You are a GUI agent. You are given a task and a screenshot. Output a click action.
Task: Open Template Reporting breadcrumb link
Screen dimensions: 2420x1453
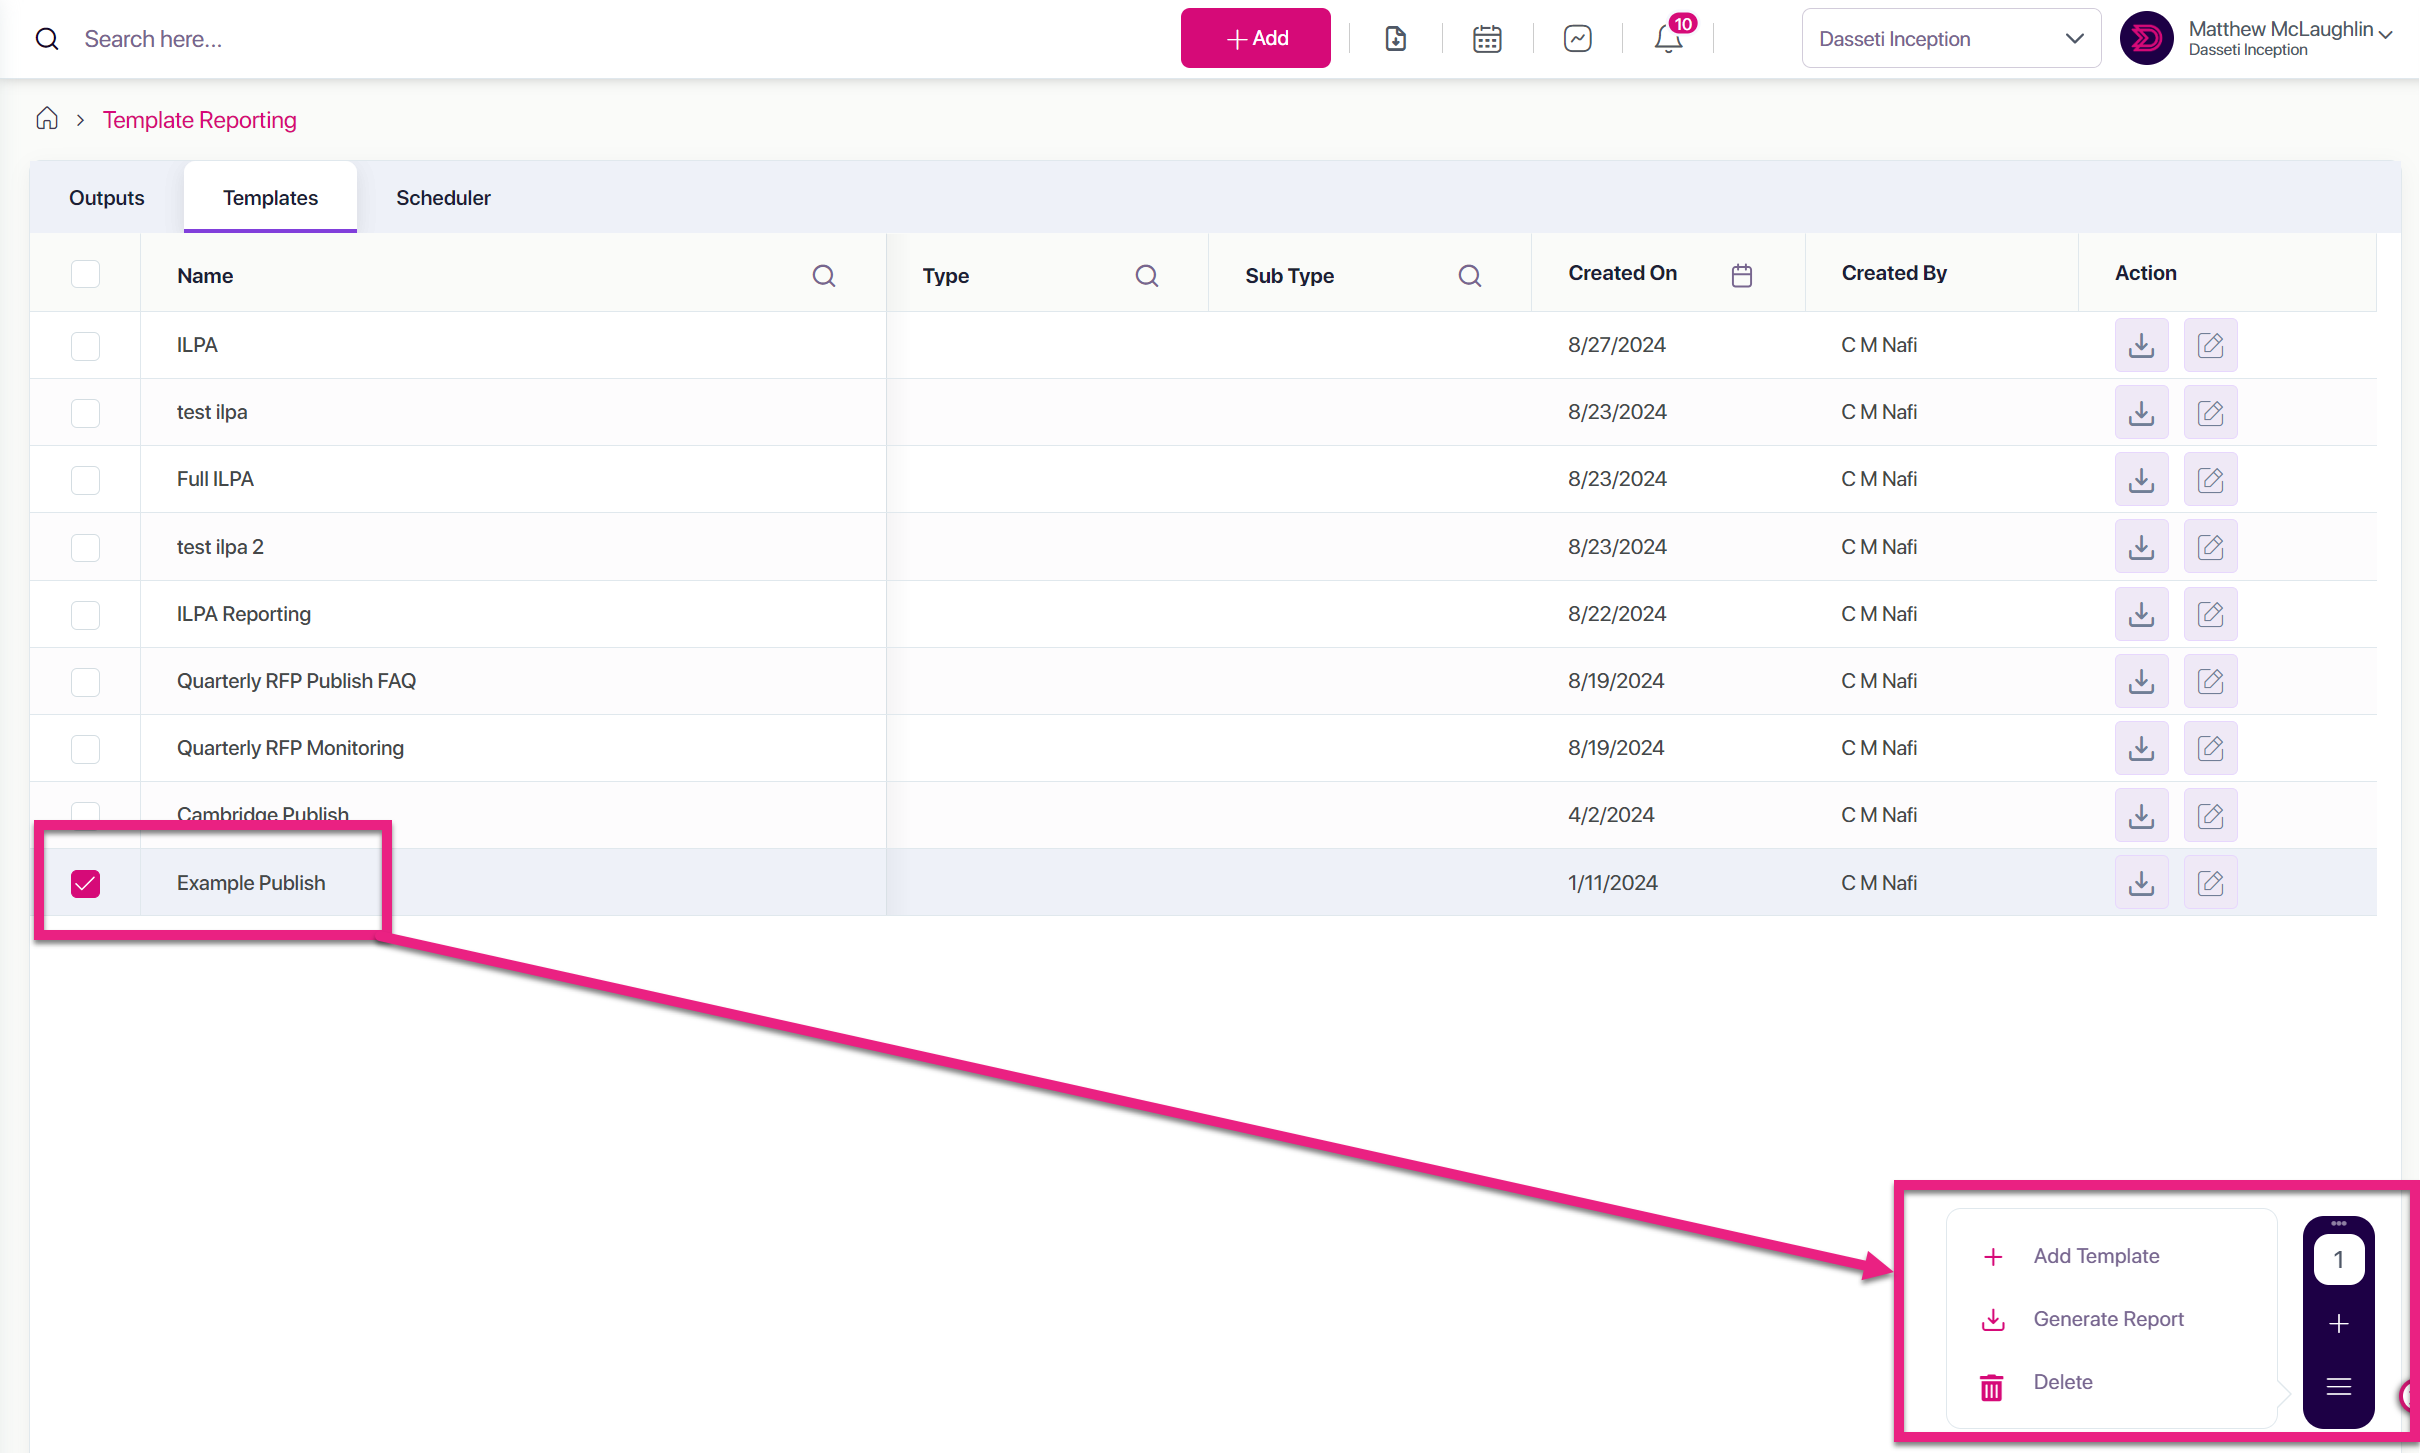tap(199, 120)
